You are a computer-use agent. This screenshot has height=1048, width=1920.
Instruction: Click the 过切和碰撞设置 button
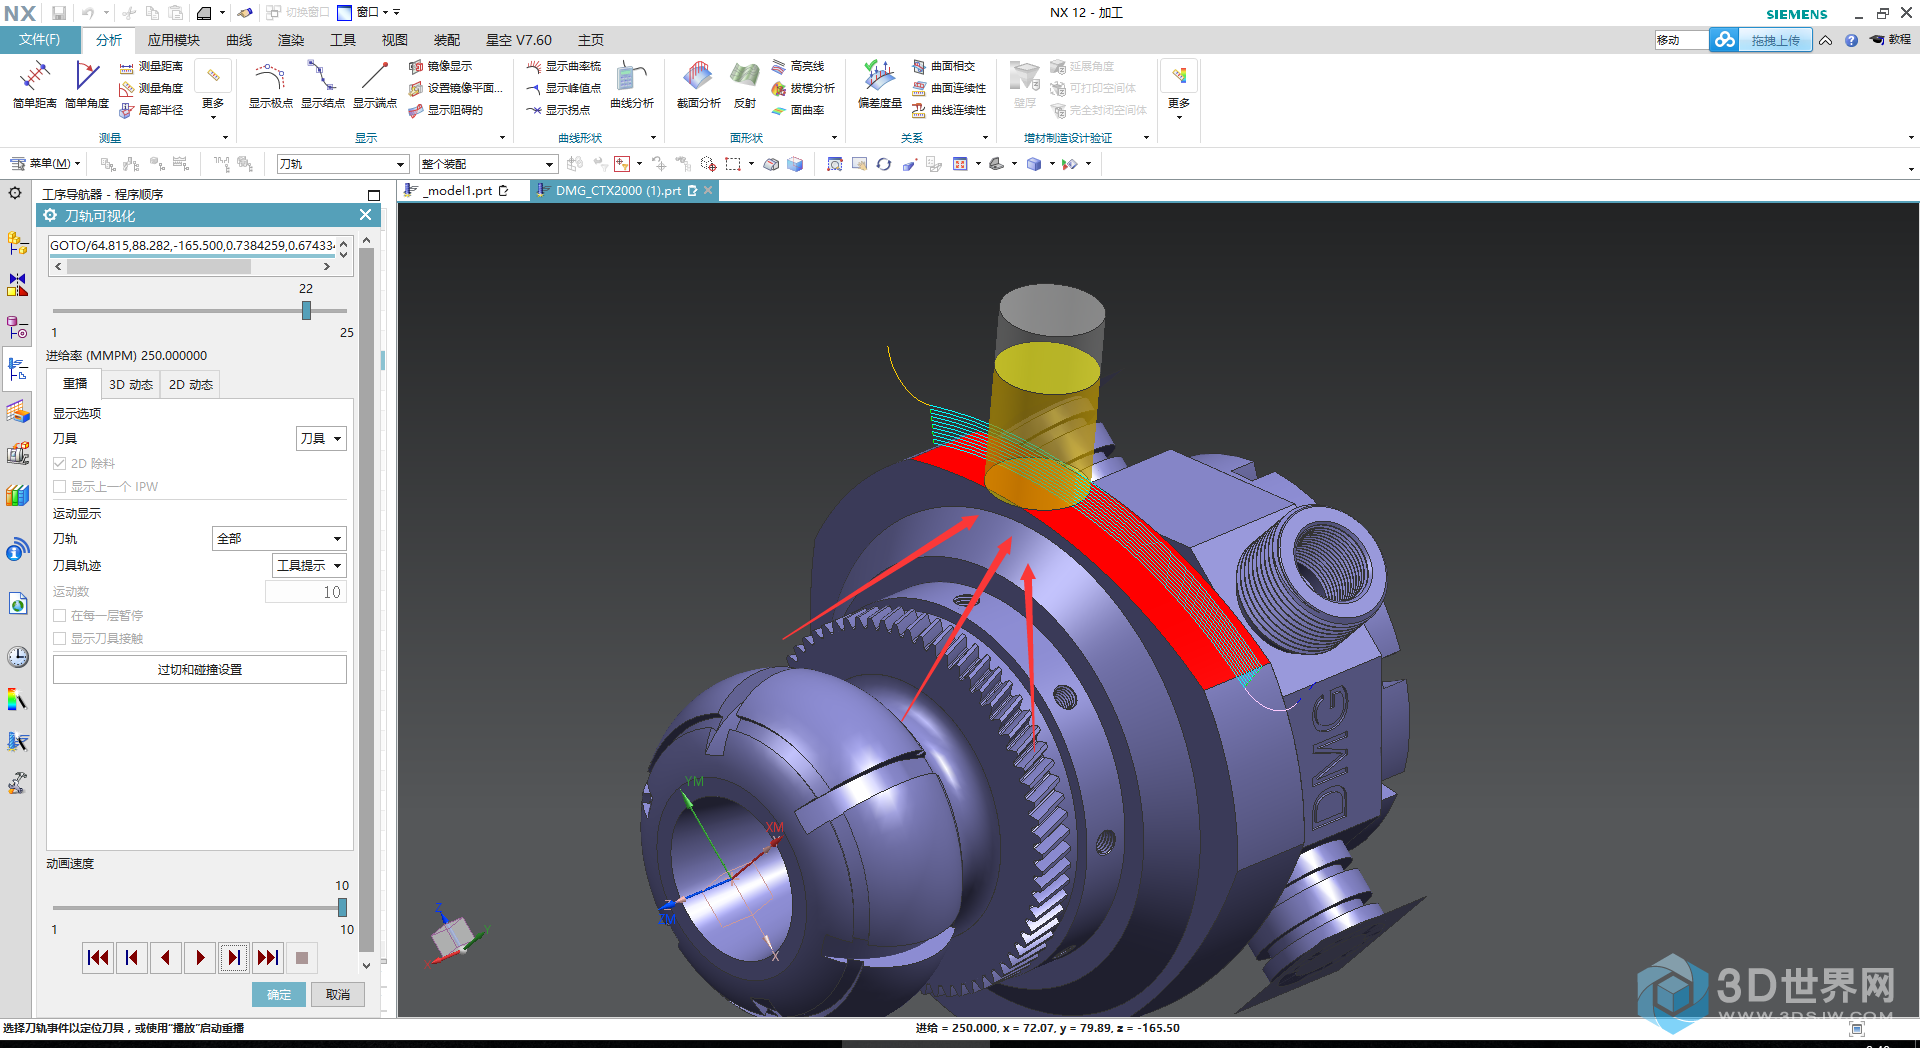point(200,670)
